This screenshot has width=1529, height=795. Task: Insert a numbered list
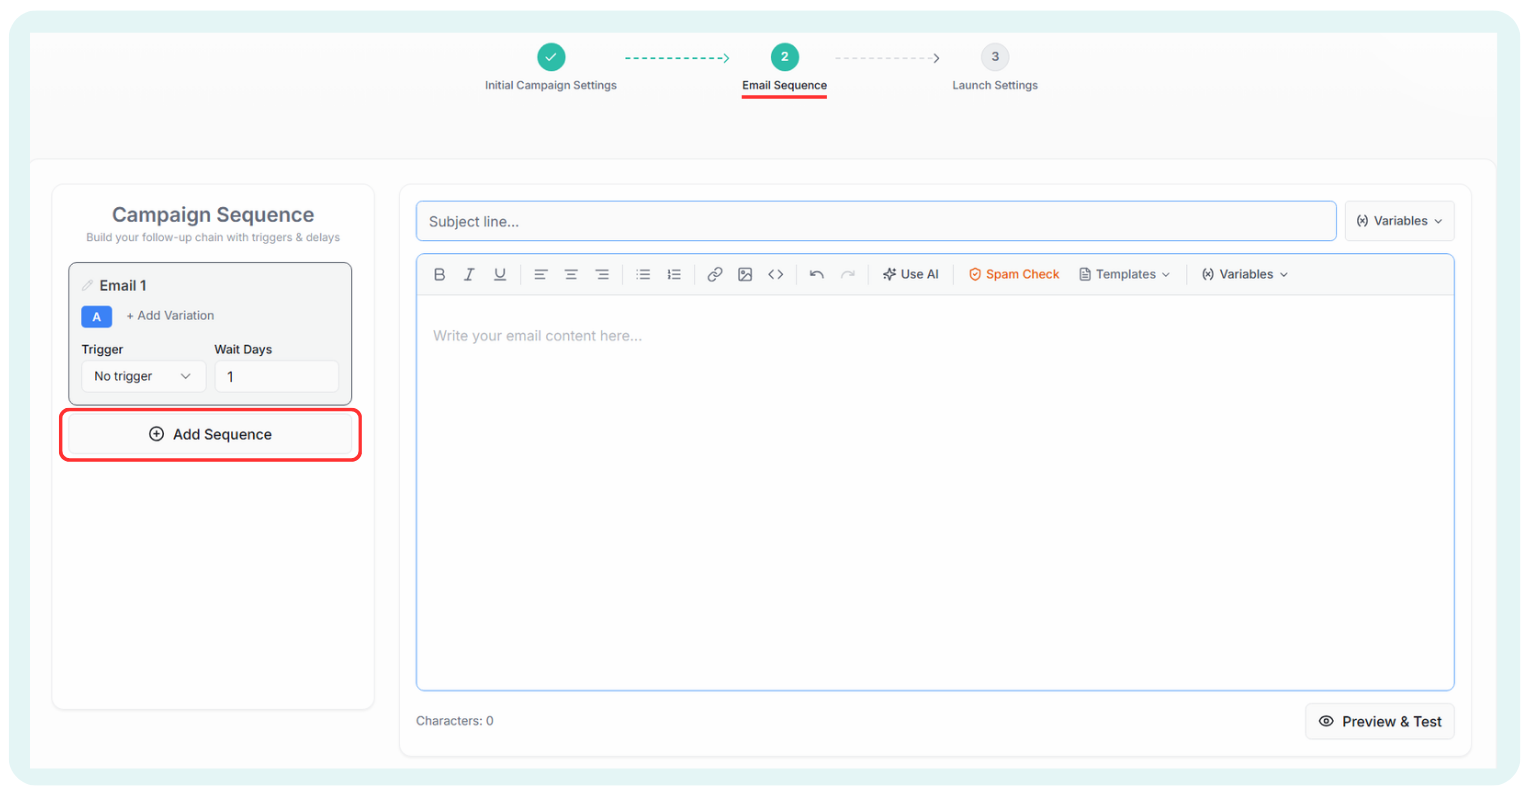coord(674,274)
